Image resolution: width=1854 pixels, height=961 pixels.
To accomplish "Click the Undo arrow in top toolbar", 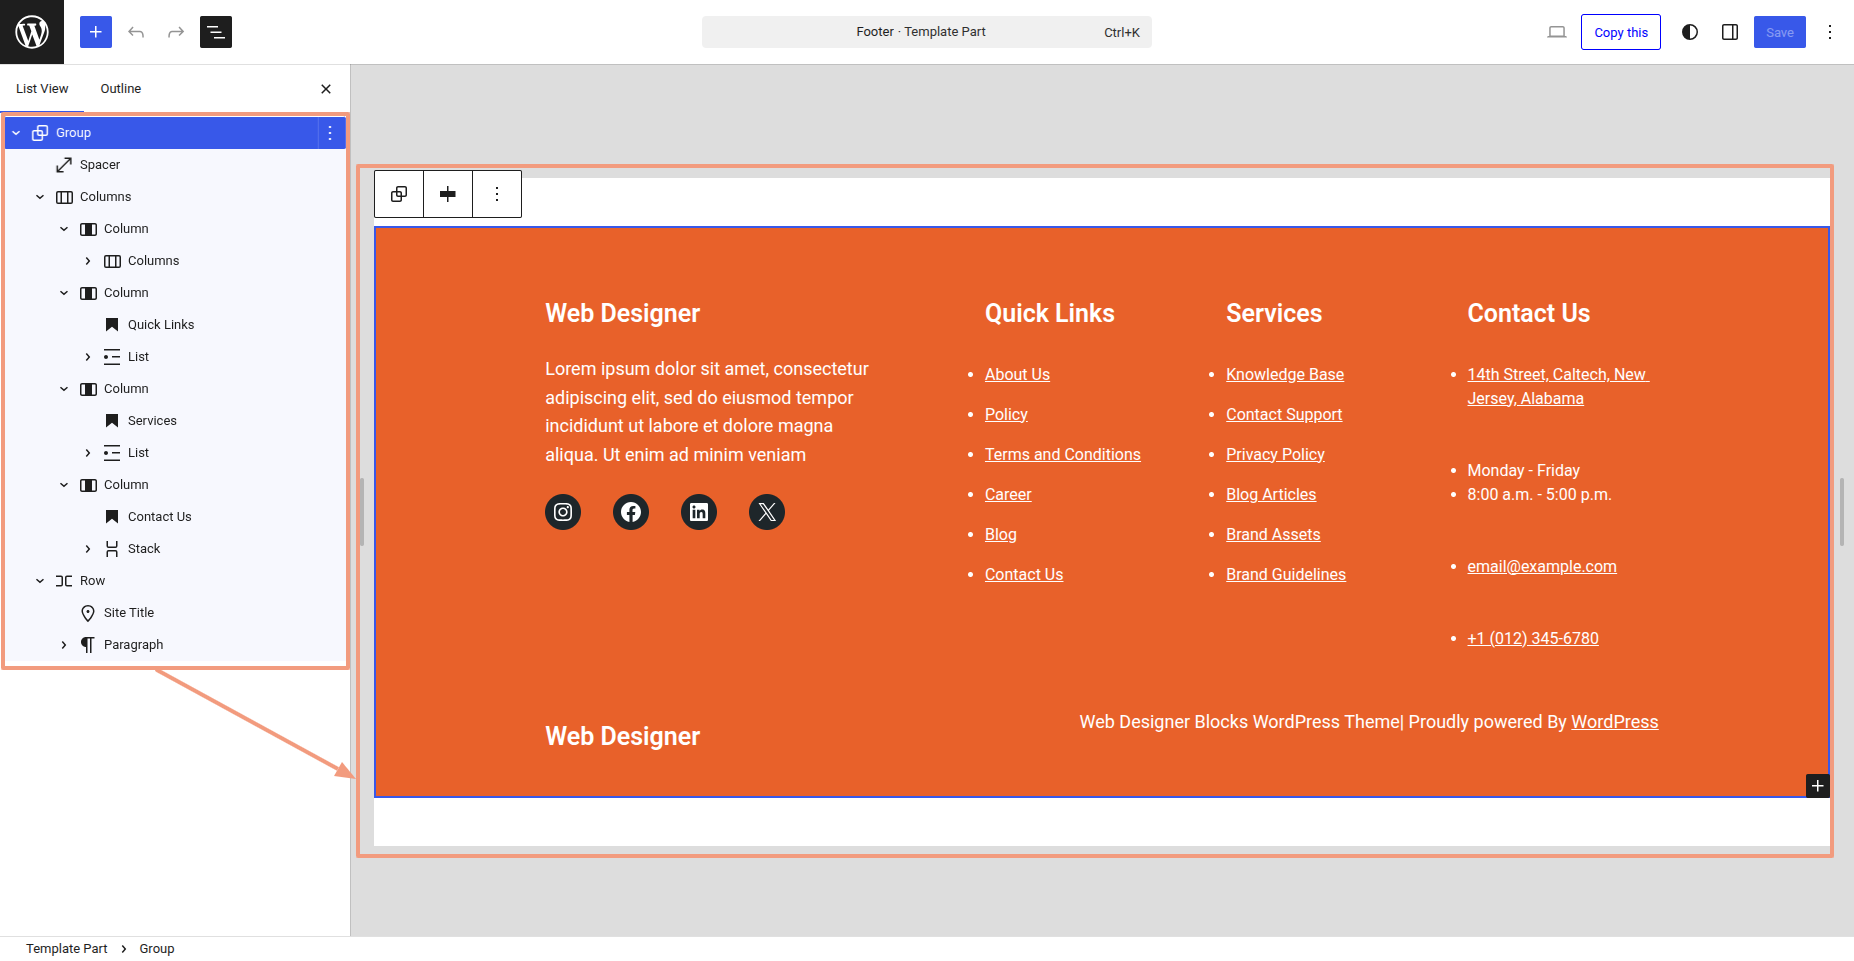I will pyautogui.click(x=136, y=32).
